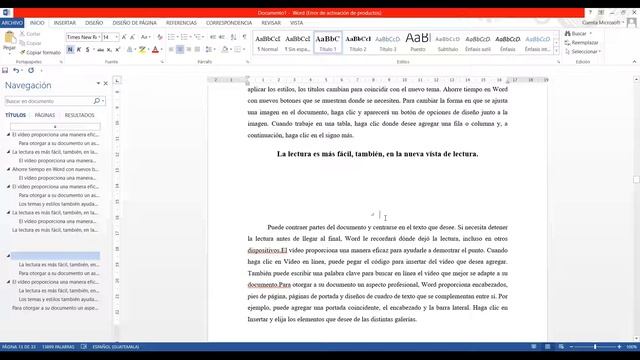Switch to the REFERENCIAS tab
The image size is (640, 360).
point(181,23)
